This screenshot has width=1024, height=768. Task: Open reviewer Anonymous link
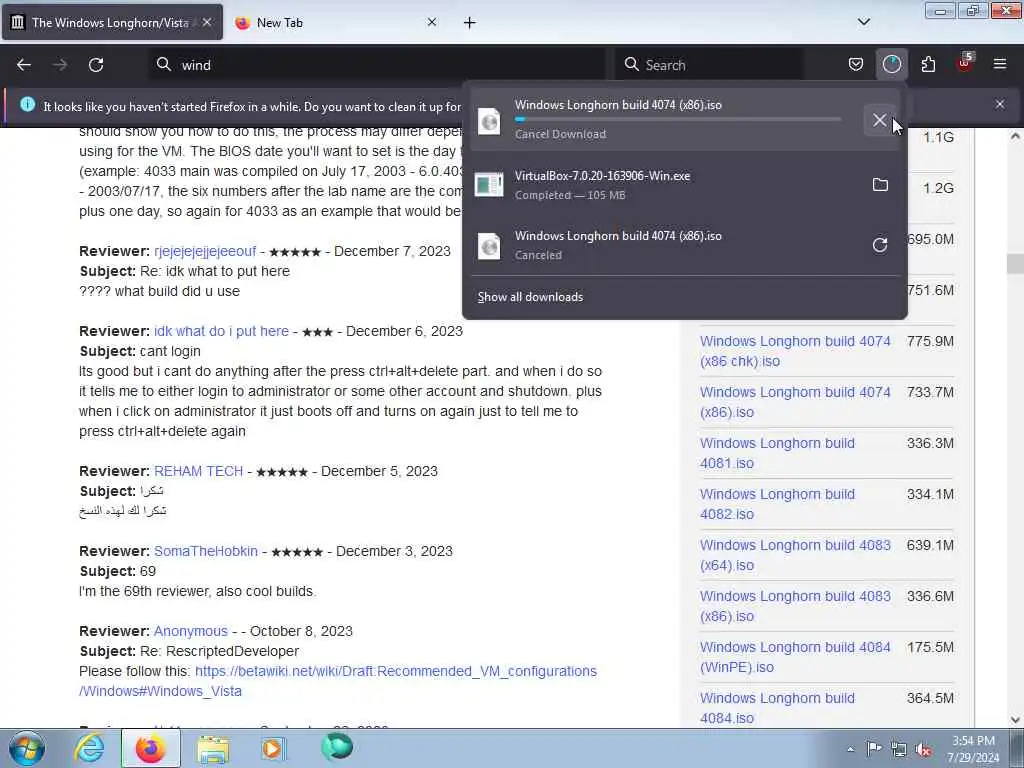[191, 632]
